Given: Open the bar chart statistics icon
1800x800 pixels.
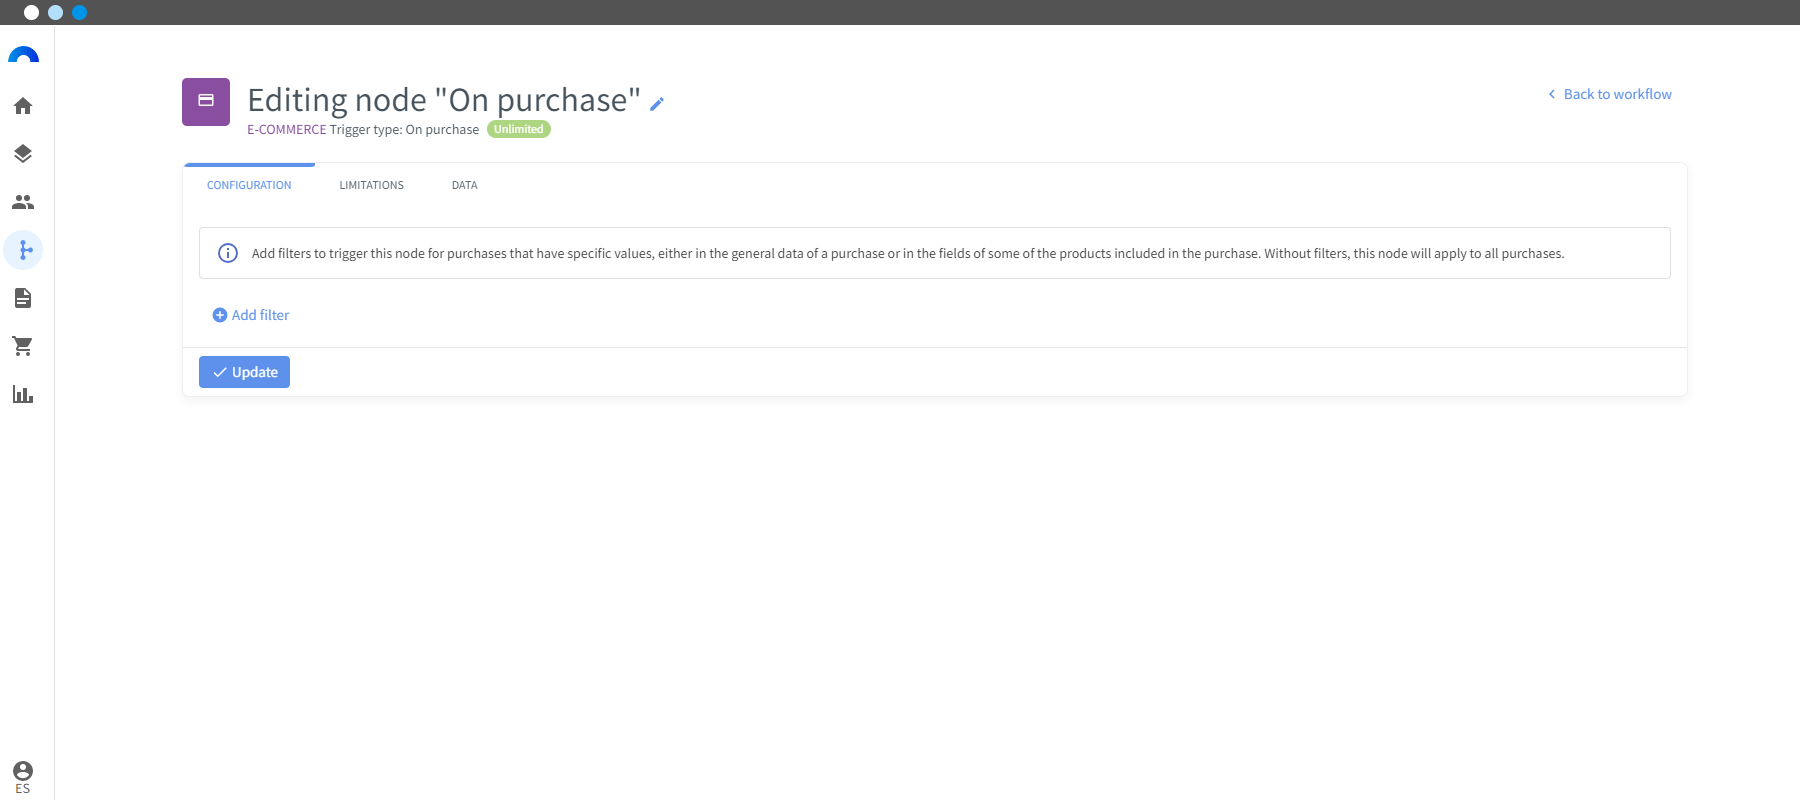Looking at the screenshot, I should click(23, 394).
